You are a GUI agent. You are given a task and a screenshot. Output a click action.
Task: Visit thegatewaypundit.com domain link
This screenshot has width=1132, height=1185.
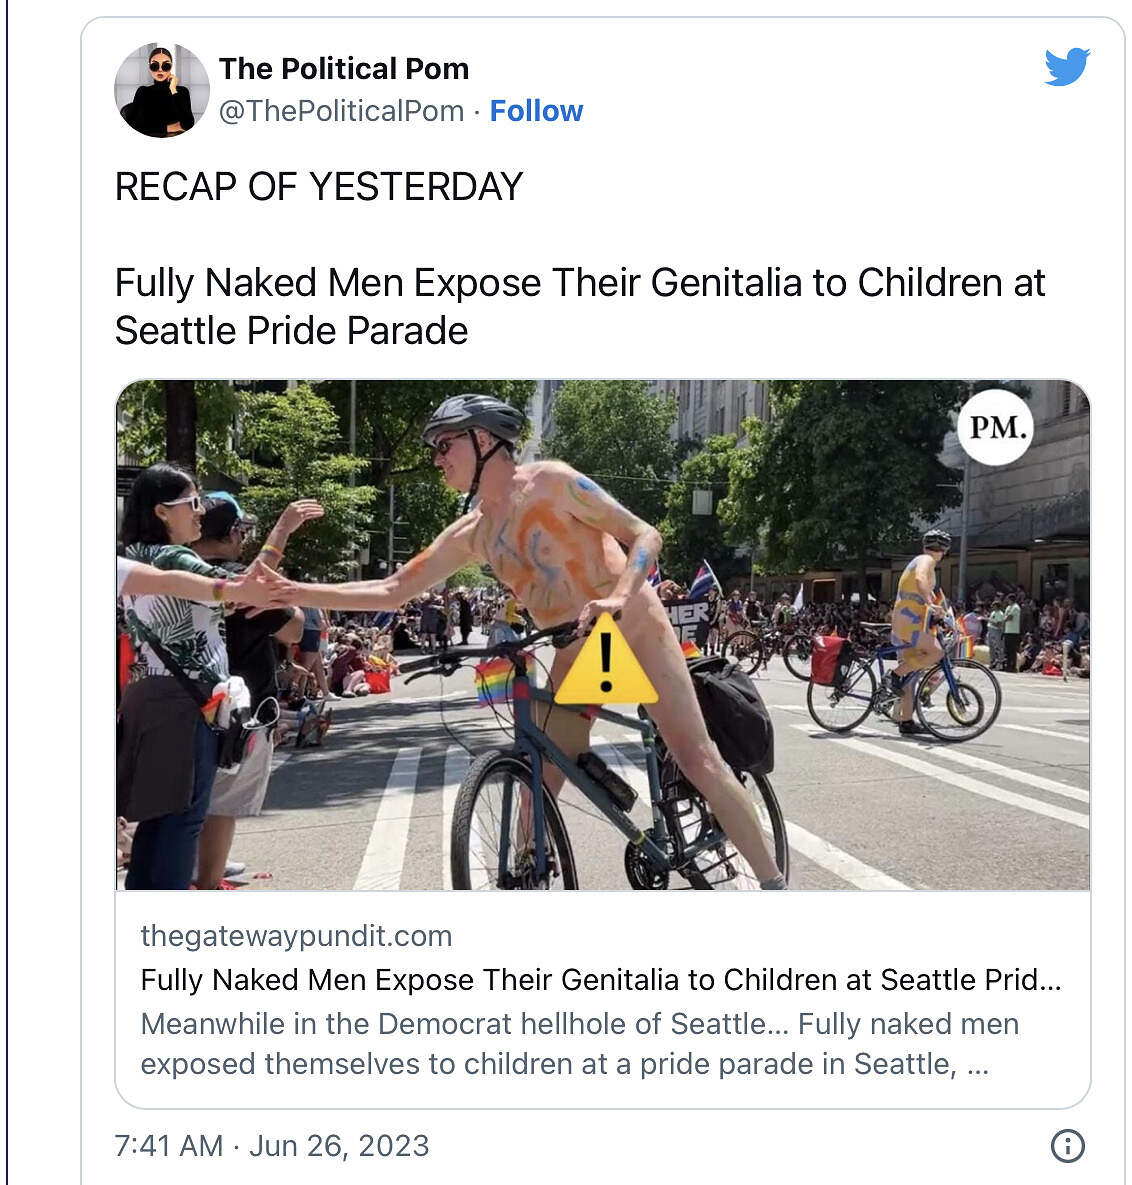pyautogui.click(x=296, y=936)
